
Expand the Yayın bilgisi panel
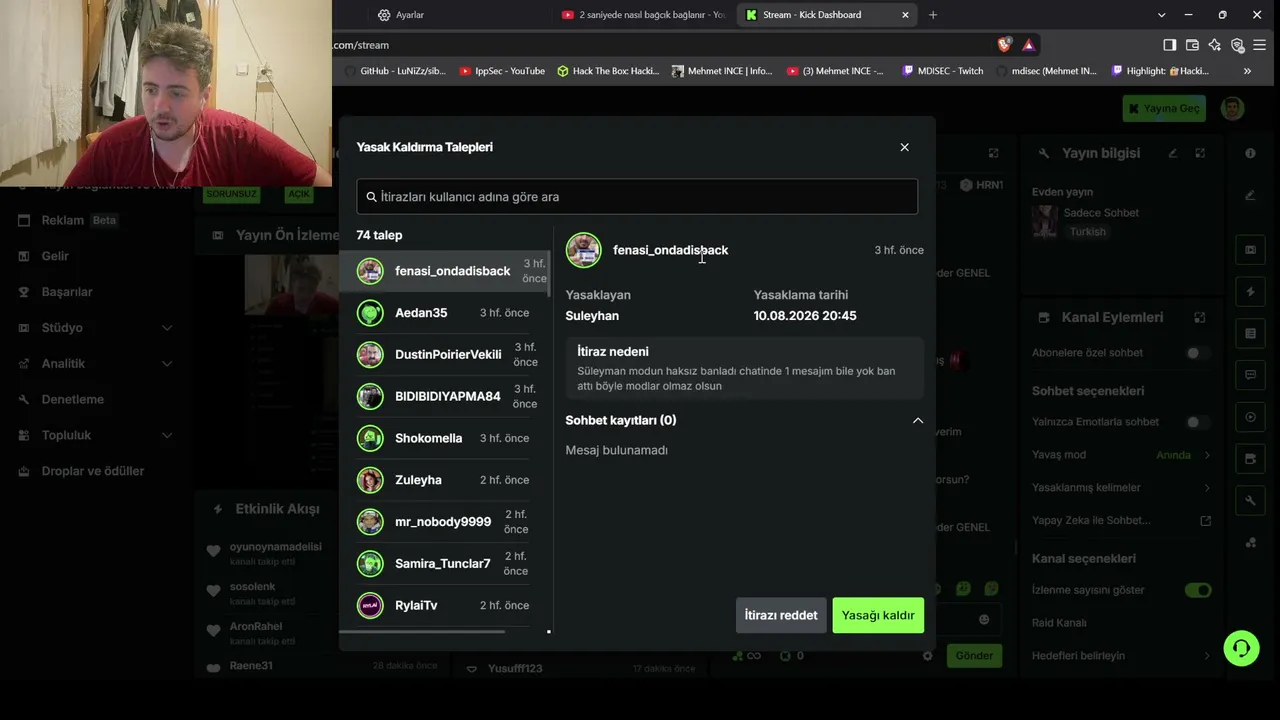pyautogui.click(x=1200, y=153)
